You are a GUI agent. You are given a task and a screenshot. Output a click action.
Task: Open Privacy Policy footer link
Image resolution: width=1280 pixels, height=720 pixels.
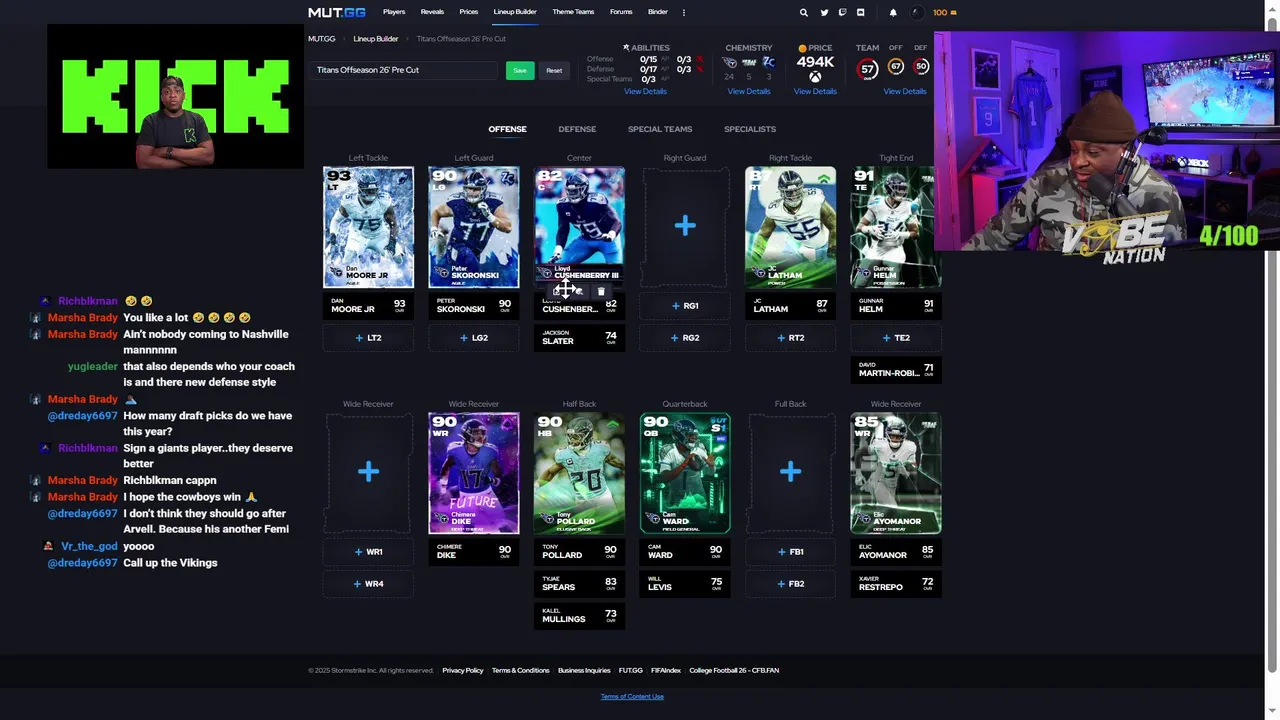pyautogui.click(x=463, y=671)
